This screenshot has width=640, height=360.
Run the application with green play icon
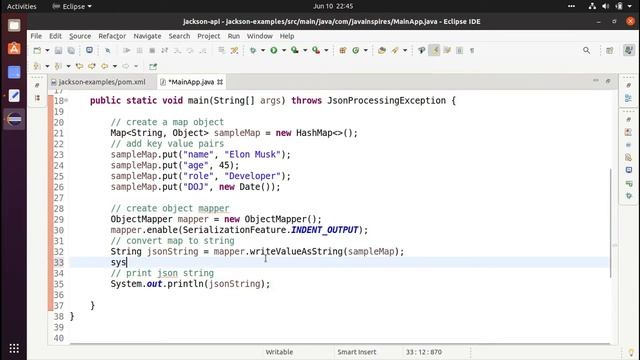[x=274, y=50]
